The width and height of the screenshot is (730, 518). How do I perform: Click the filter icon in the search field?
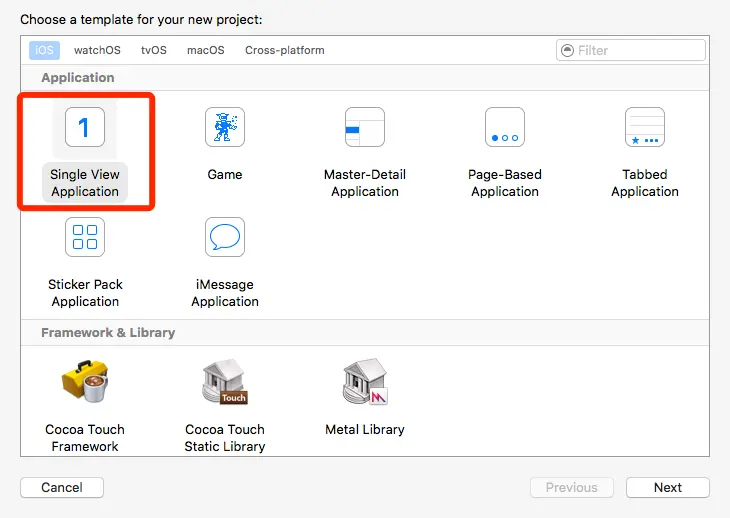click(x=568, y=50)
